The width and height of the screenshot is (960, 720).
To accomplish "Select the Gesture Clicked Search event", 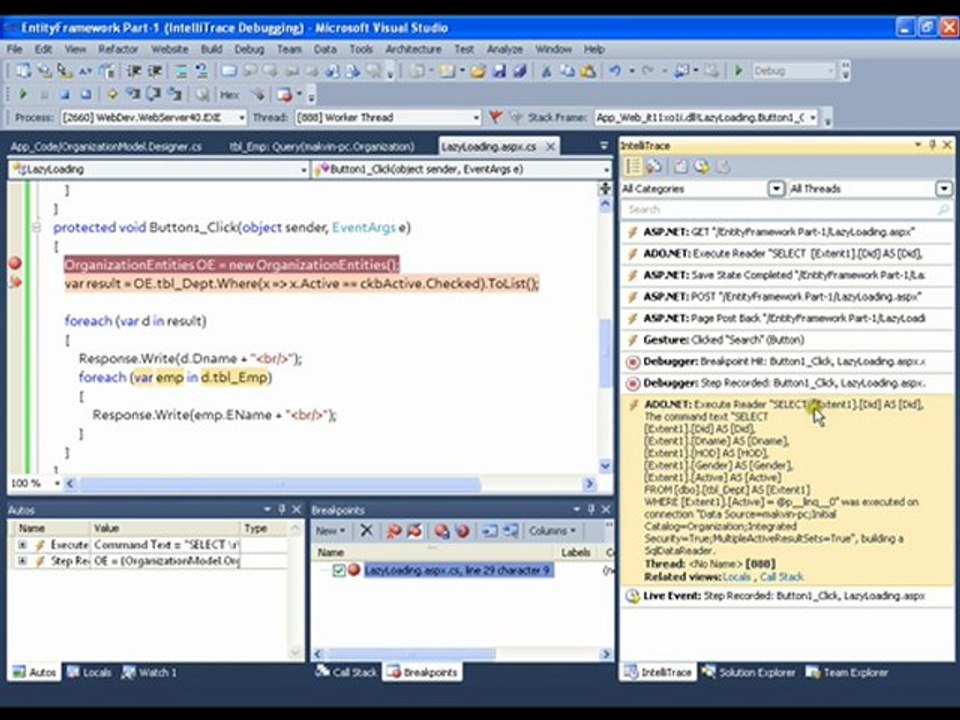I will click(787, 340).
